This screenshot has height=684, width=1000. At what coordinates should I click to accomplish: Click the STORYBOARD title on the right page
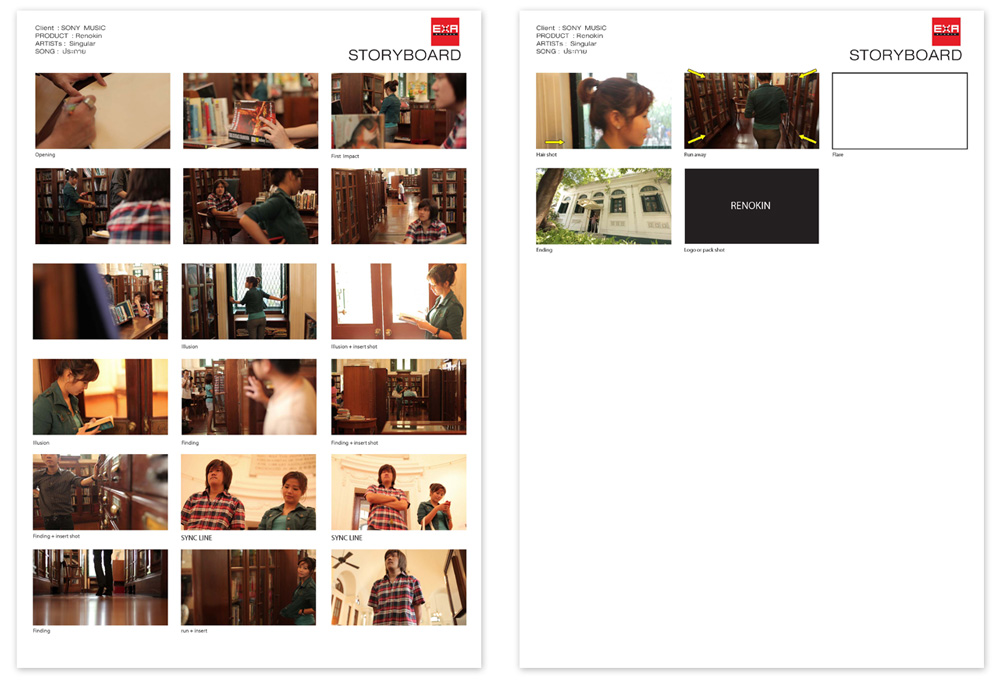(x=906, y=55)
